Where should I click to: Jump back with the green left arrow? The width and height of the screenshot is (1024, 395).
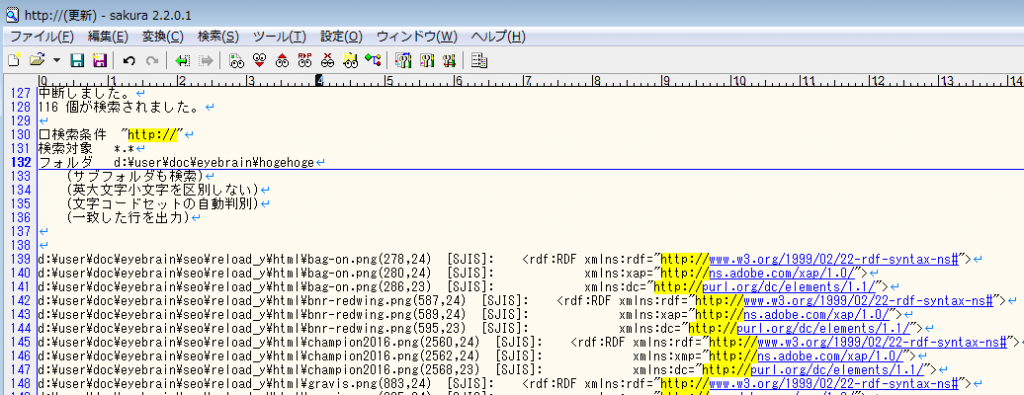182,61
